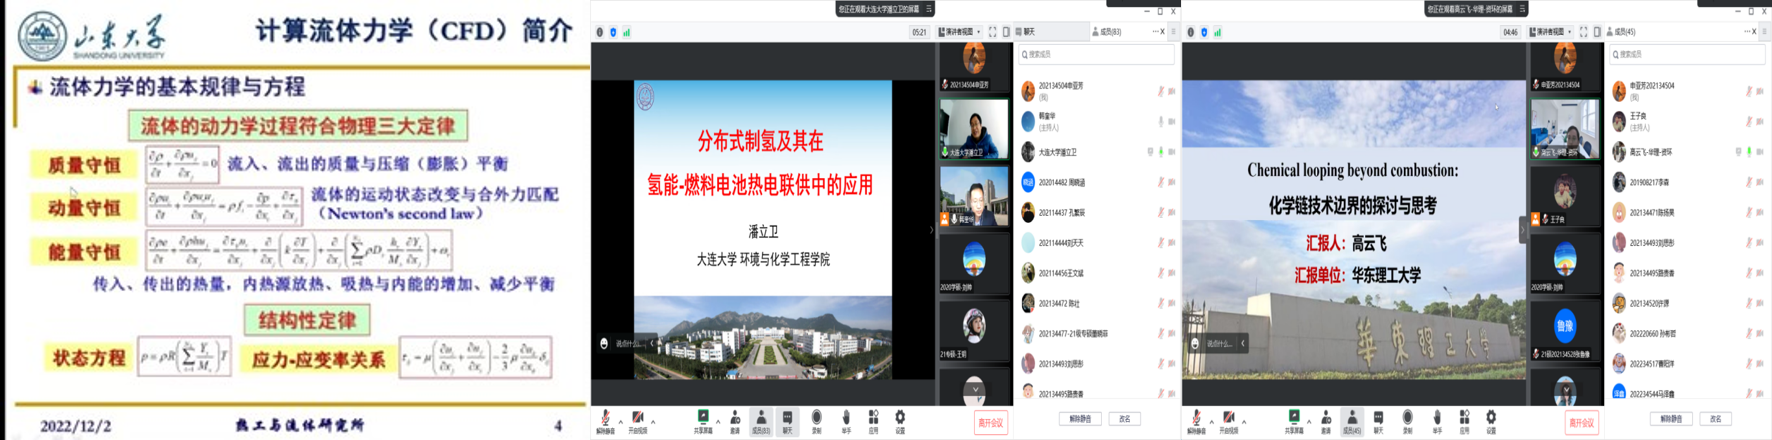This screenshot has height=440, width=1772.
Task: Click blue security shield icon in right window
Action: [1204, 32]
